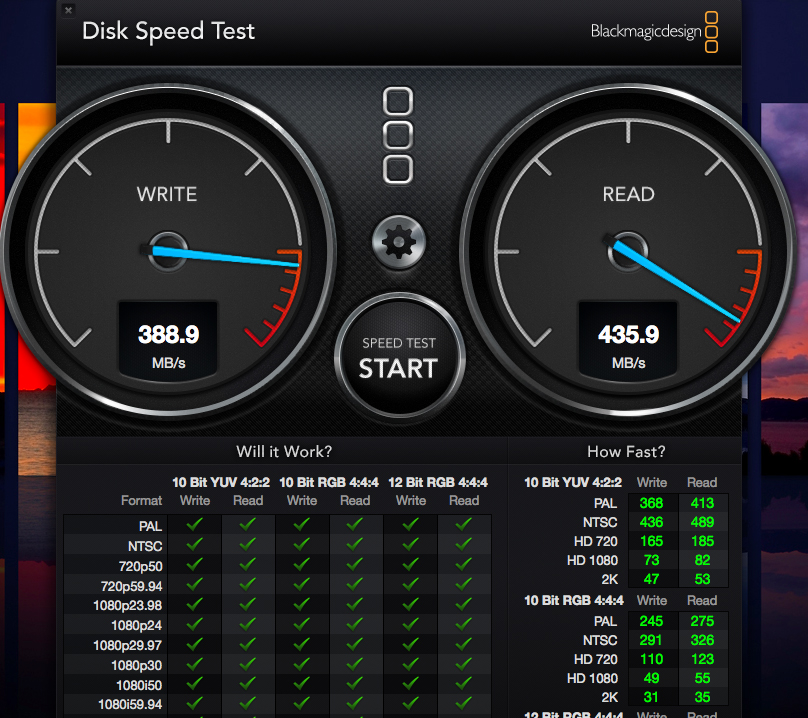Screen dimensions: 808x718
Task: Click 1080p30 10 Bit YUV Read checkmark
Action: click(248, 664)
